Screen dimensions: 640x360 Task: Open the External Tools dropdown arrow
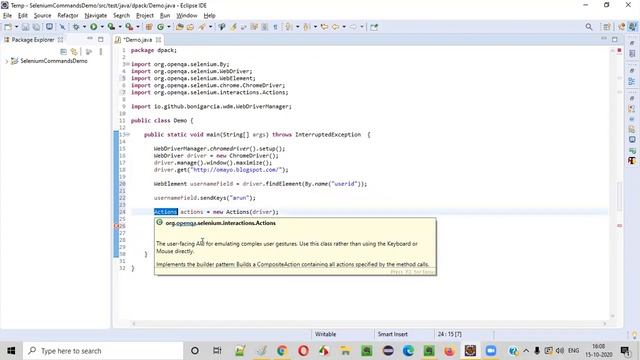138,27
